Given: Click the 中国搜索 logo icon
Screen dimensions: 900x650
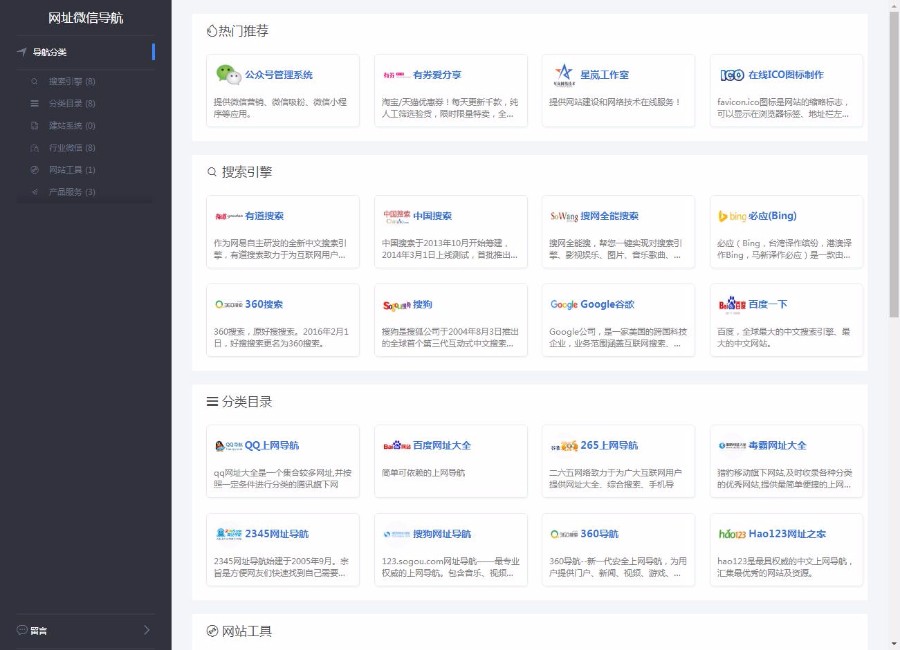Looking at the screenshot, I should (x=397, y=216).
